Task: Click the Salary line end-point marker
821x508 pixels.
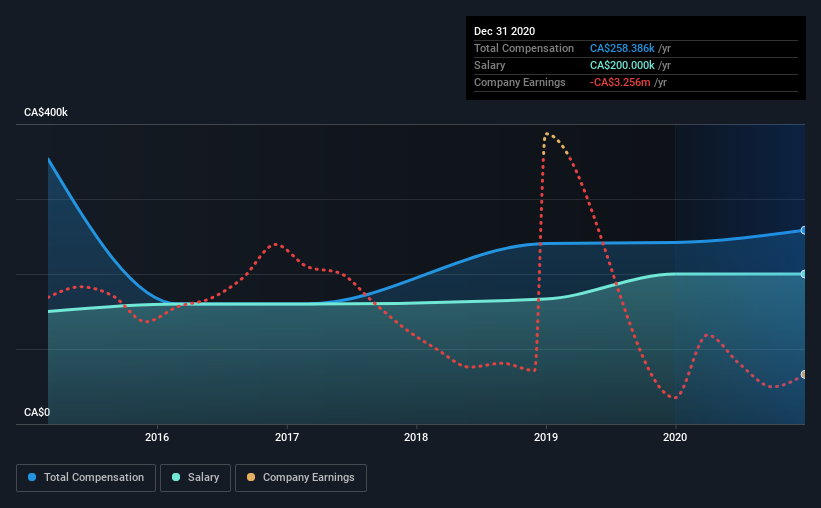Action: click(x=804, y=274)
